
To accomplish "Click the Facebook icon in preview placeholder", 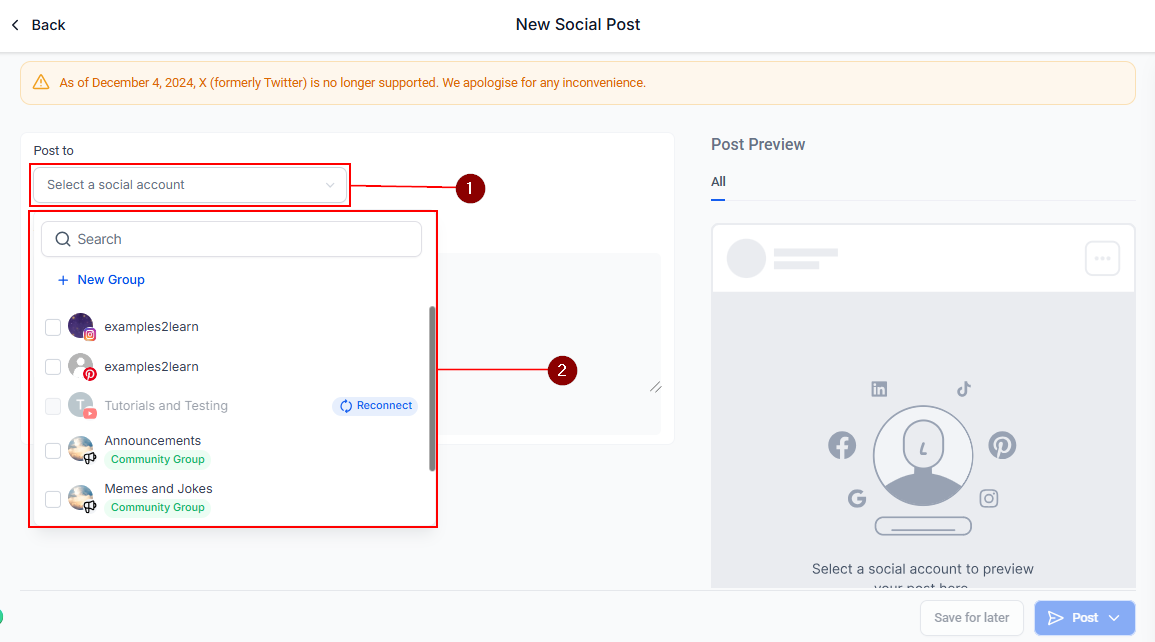I will (842, 445).
